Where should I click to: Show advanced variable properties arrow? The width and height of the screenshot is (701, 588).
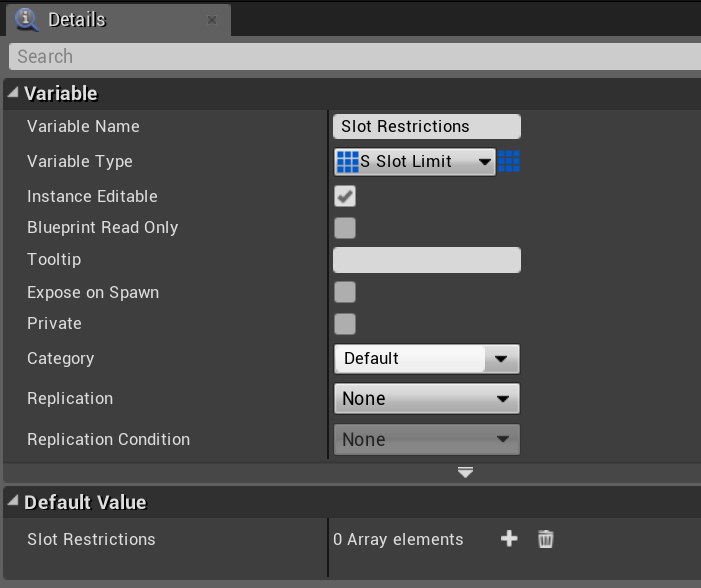click(x=465, y=472)
